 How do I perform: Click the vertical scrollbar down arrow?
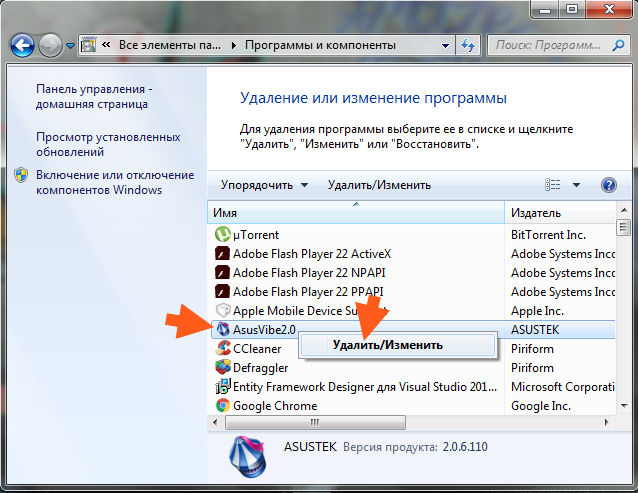623,405
